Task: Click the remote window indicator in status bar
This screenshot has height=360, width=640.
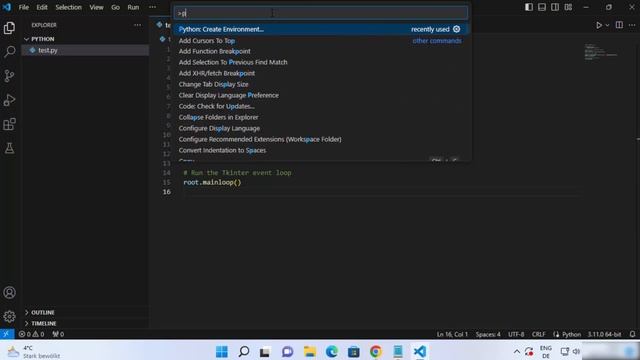Action: tap(7, 334)
